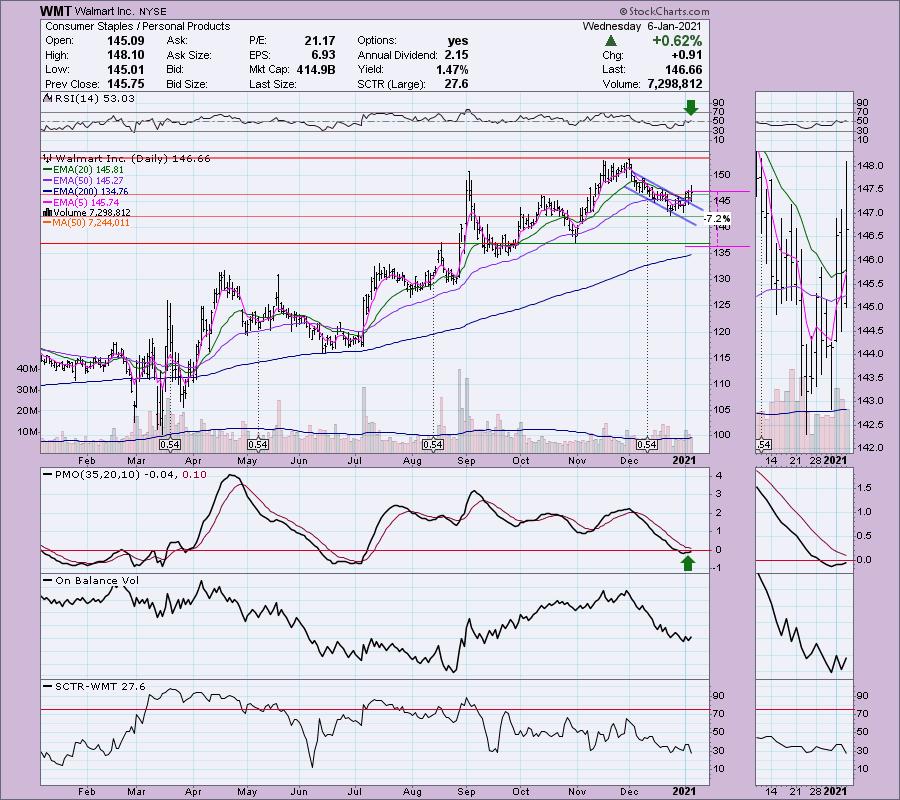Click the Options value yes
Viewport: 900px width, 800px height.
pyautogui.click(x=457, y=41)
